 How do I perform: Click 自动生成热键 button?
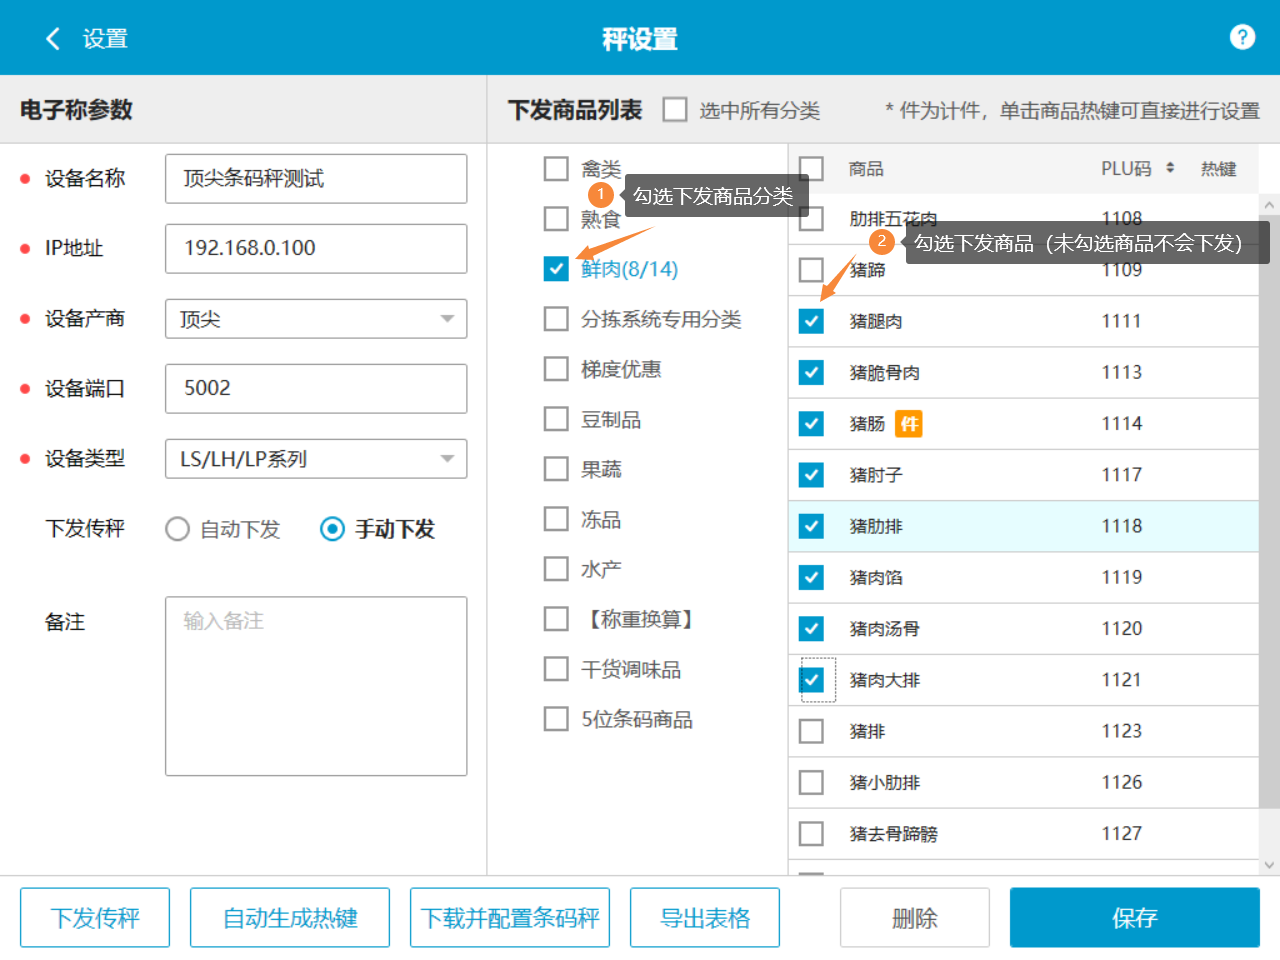tap(290, 917)
